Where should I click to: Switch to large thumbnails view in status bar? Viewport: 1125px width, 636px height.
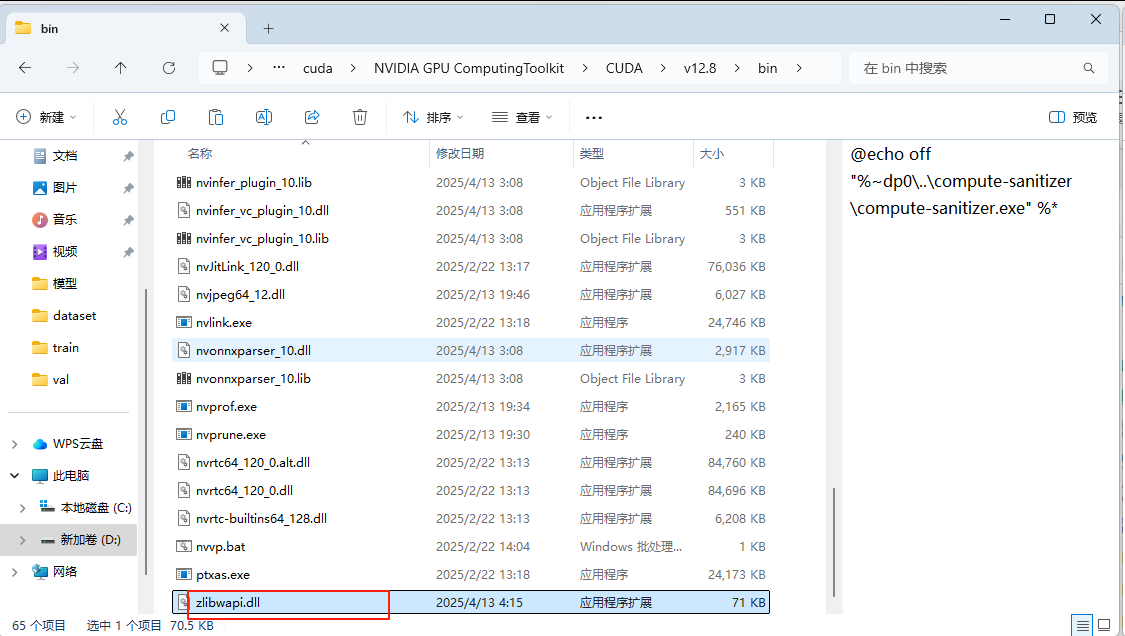(1105, 624)
